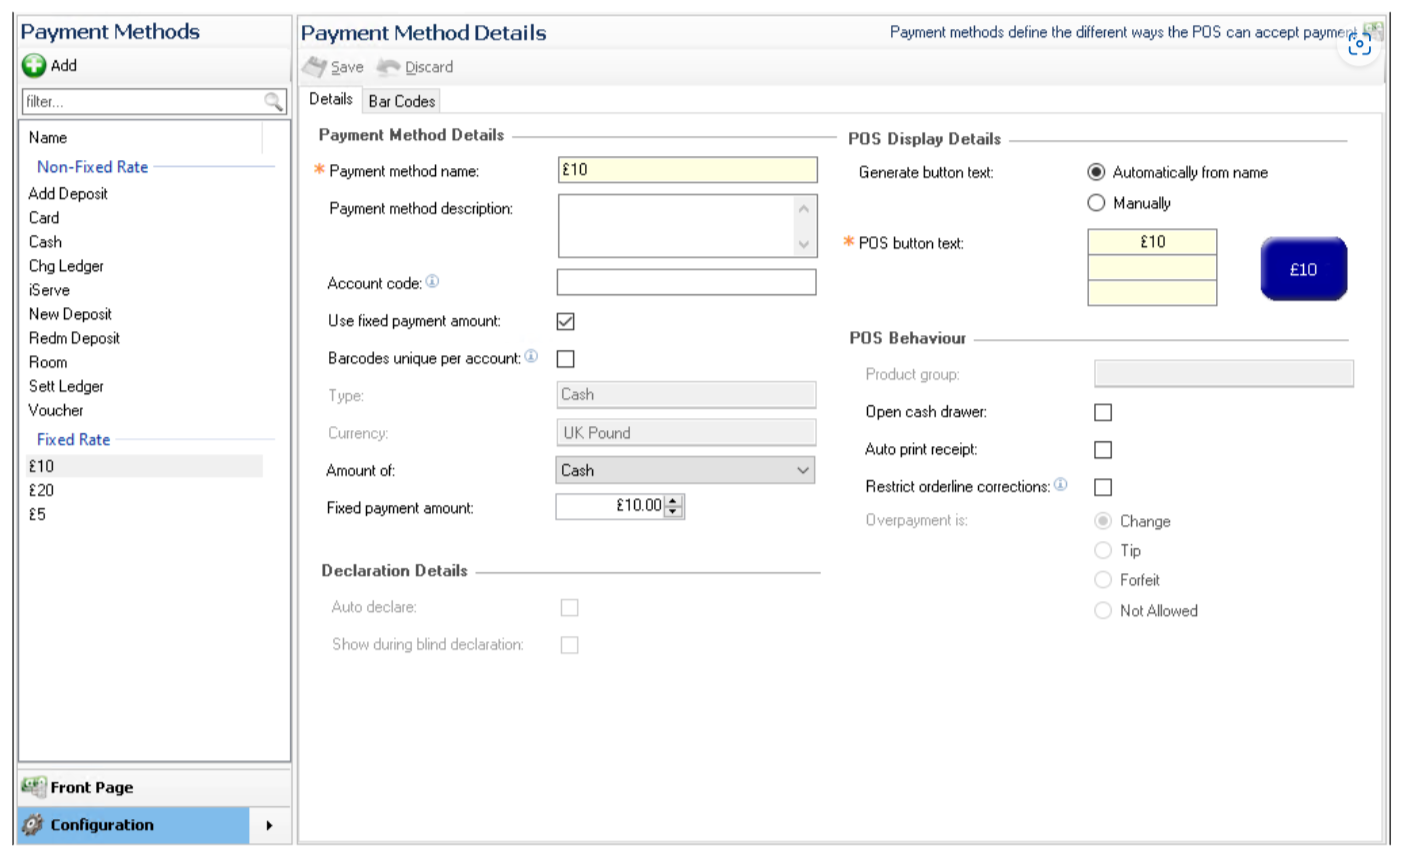1401x855 pixels.
Task: Click the magnifier icon in filter box
Action: tap(273, 101)
